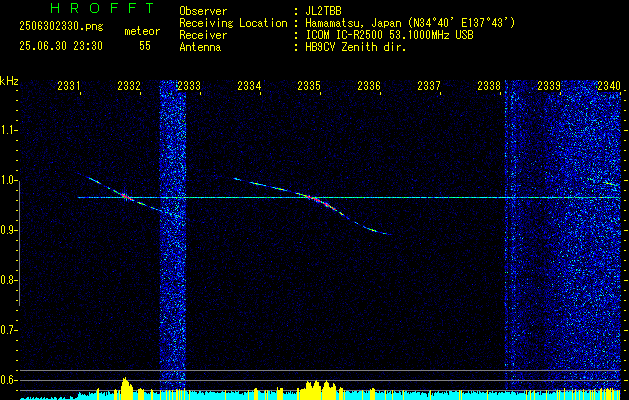Click the date 25.06.30 23:30
This screenshot has width=629, height=400.
coord(61,46)
